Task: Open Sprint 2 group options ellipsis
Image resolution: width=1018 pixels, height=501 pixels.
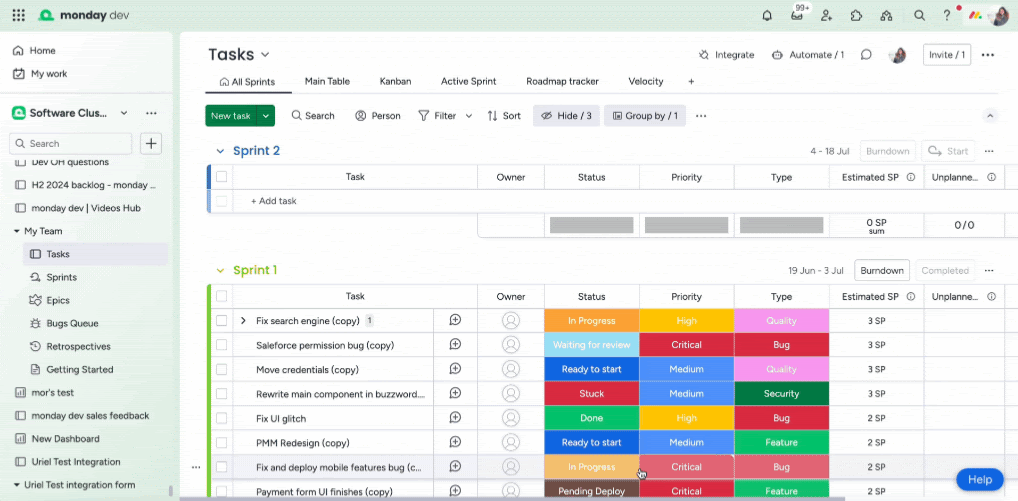Action: (989, 151)
